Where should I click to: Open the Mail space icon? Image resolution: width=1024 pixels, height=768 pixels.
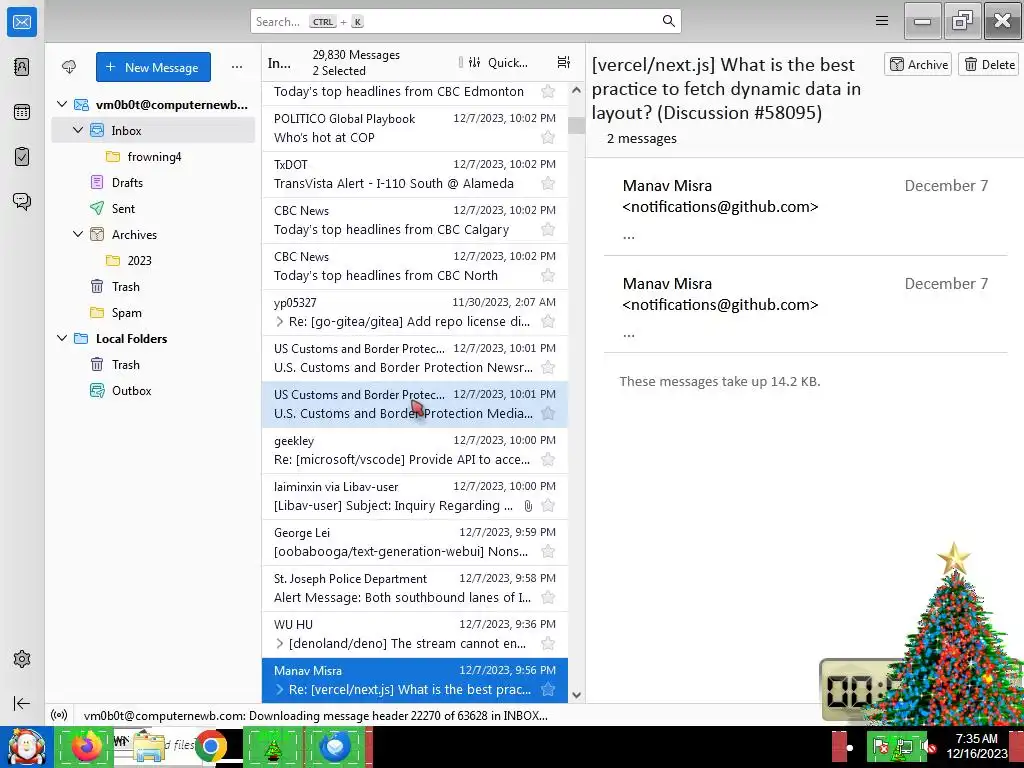coord(22,22)
